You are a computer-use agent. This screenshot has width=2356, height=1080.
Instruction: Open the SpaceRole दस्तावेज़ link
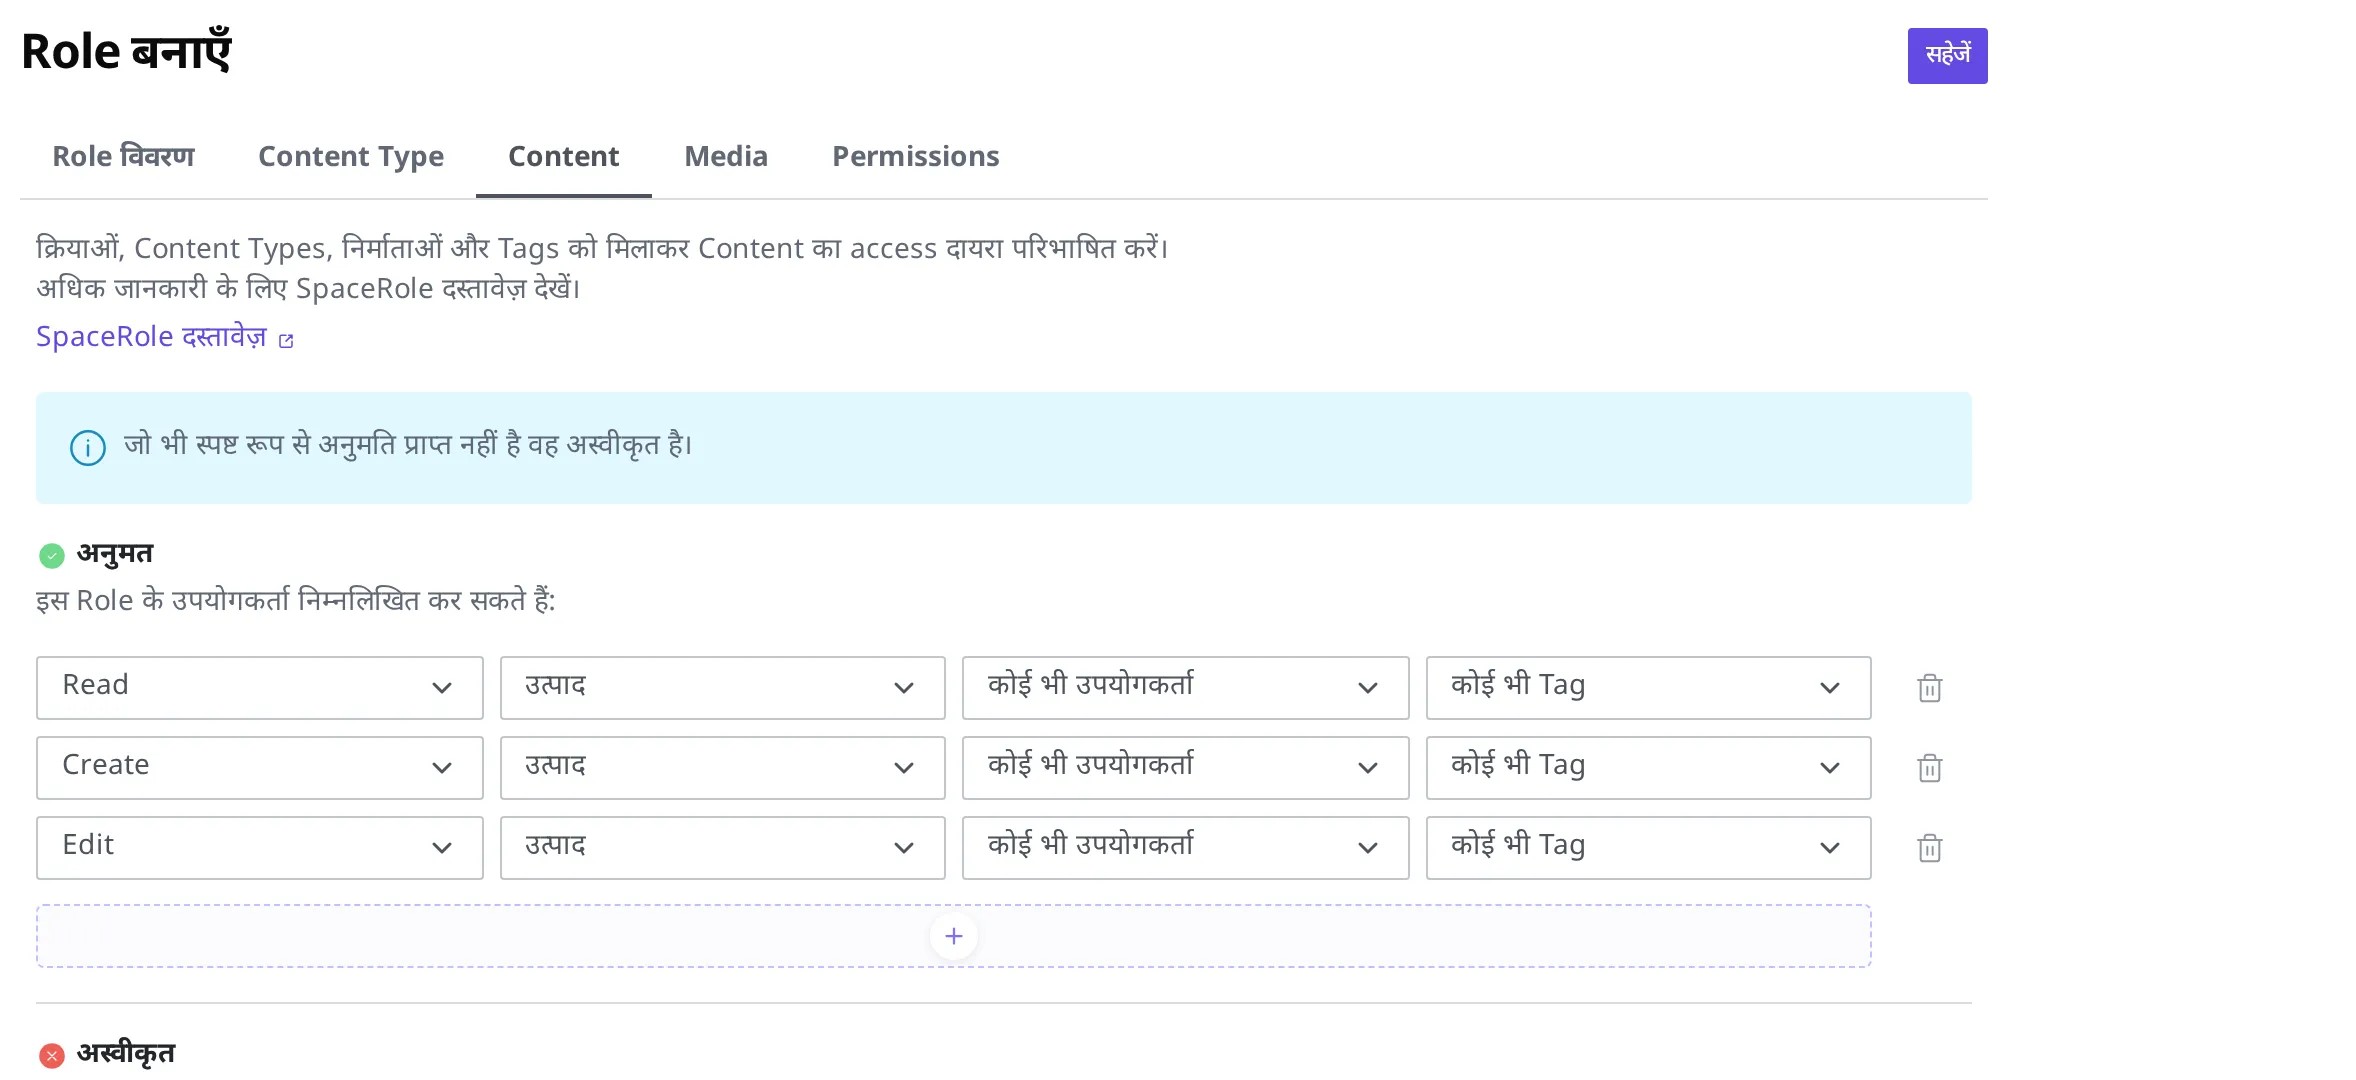point(152,337)
